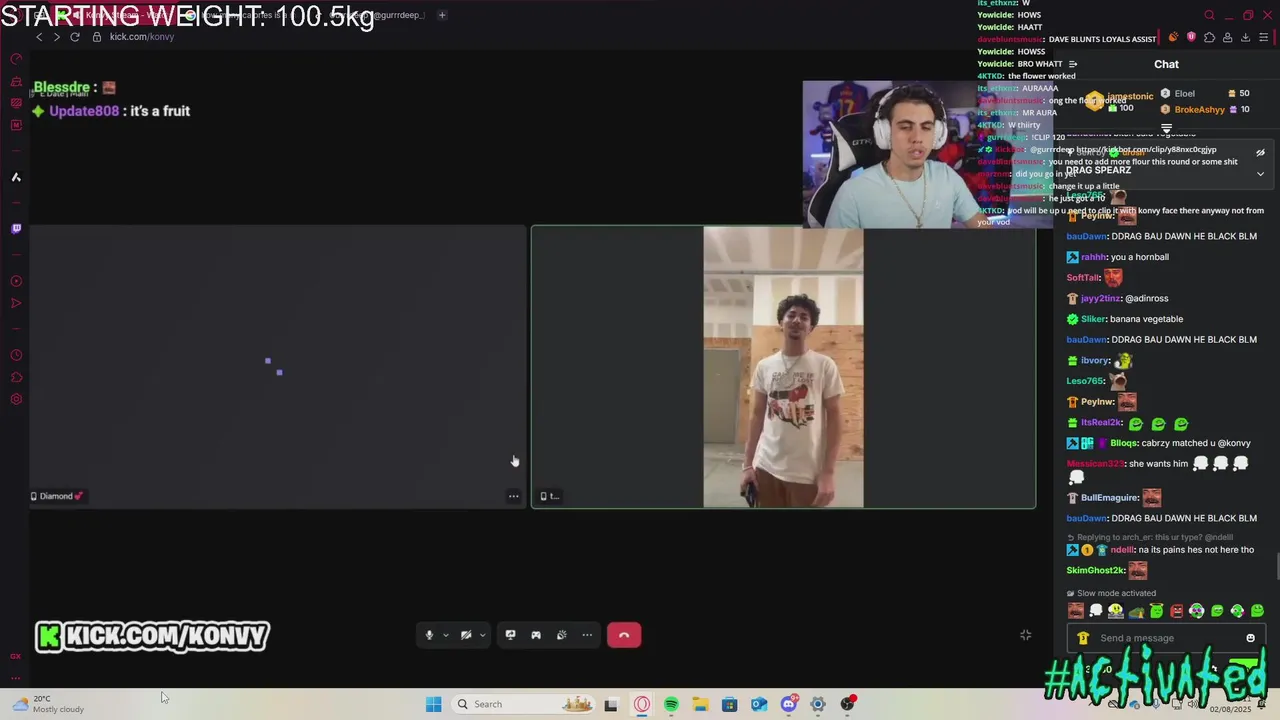The width and height of the screenshot is (1280, 720).
Task: Open OBS Studio from the taskbar
Action: 847,704
